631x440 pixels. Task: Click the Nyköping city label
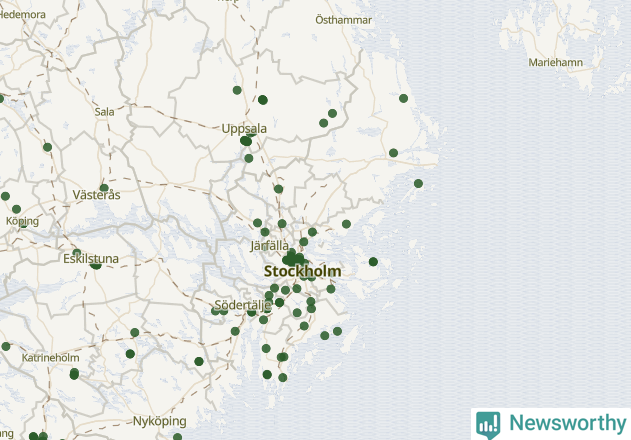(160, 421)
